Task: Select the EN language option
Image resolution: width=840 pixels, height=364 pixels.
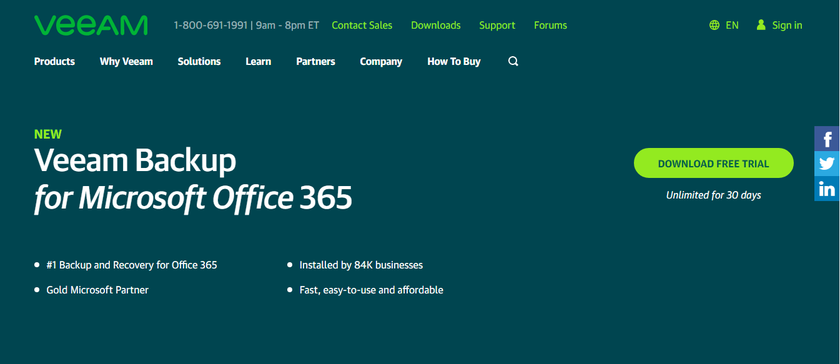Action: [732, 25]
